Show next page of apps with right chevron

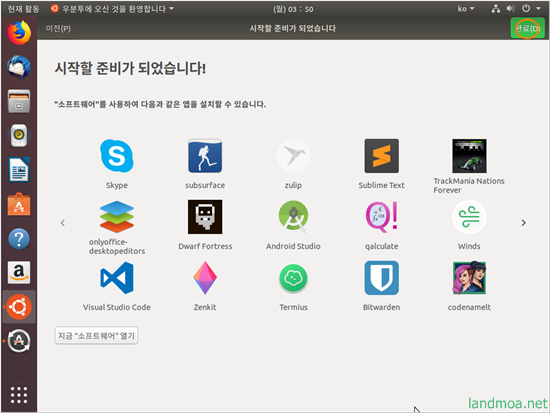(x=523, y=223)
